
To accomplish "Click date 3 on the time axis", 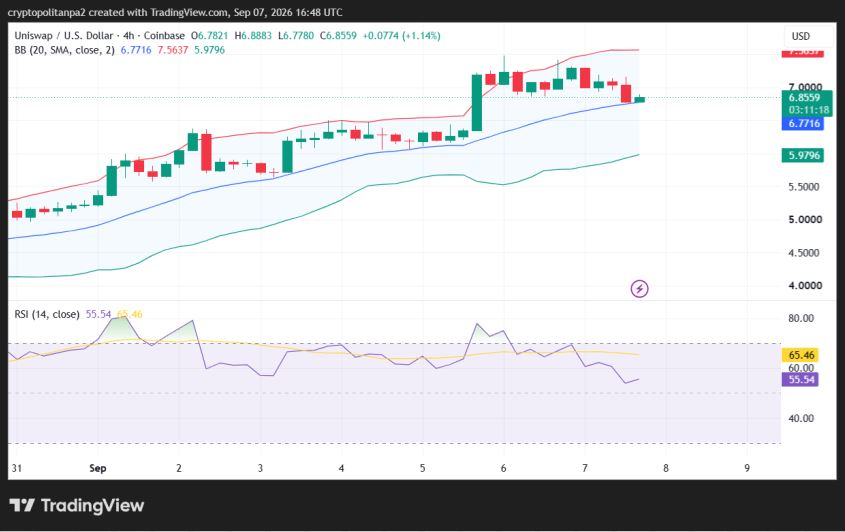I will 260,468.
